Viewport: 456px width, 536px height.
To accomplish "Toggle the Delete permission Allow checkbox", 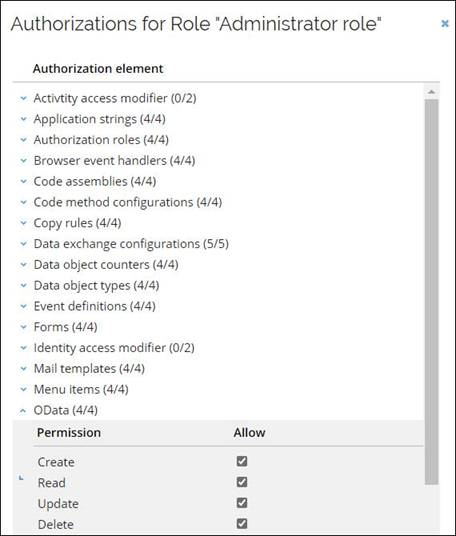I will point(242,524).
